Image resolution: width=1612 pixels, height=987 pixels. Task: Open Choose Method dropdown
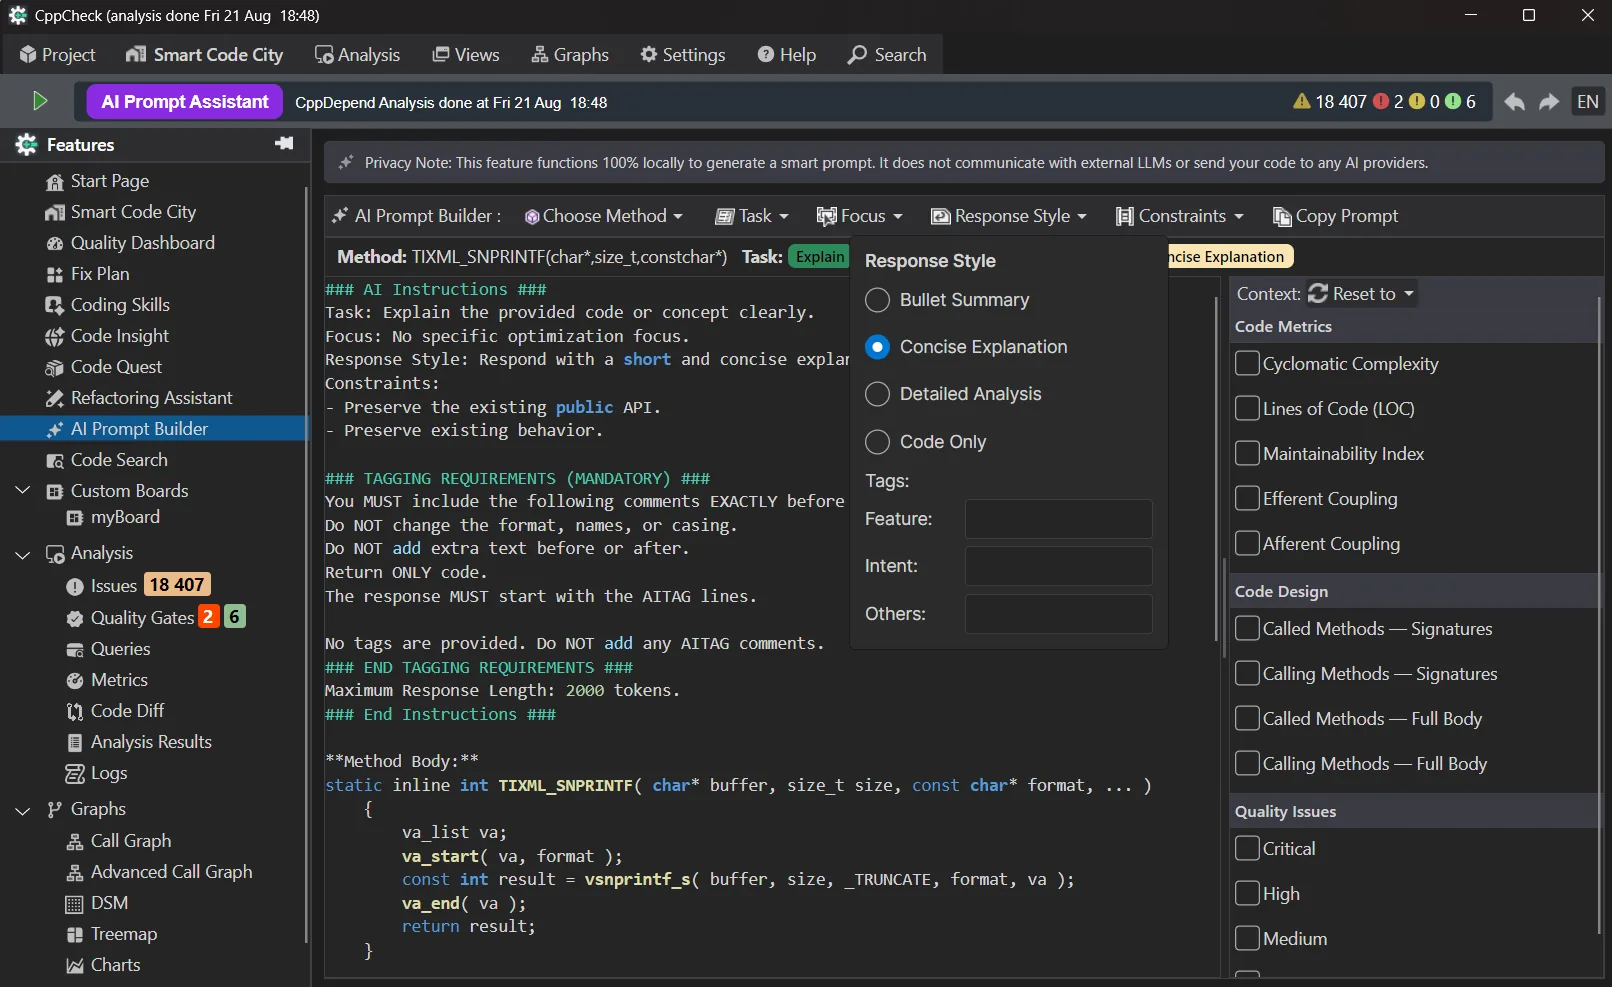coord(604,216)
